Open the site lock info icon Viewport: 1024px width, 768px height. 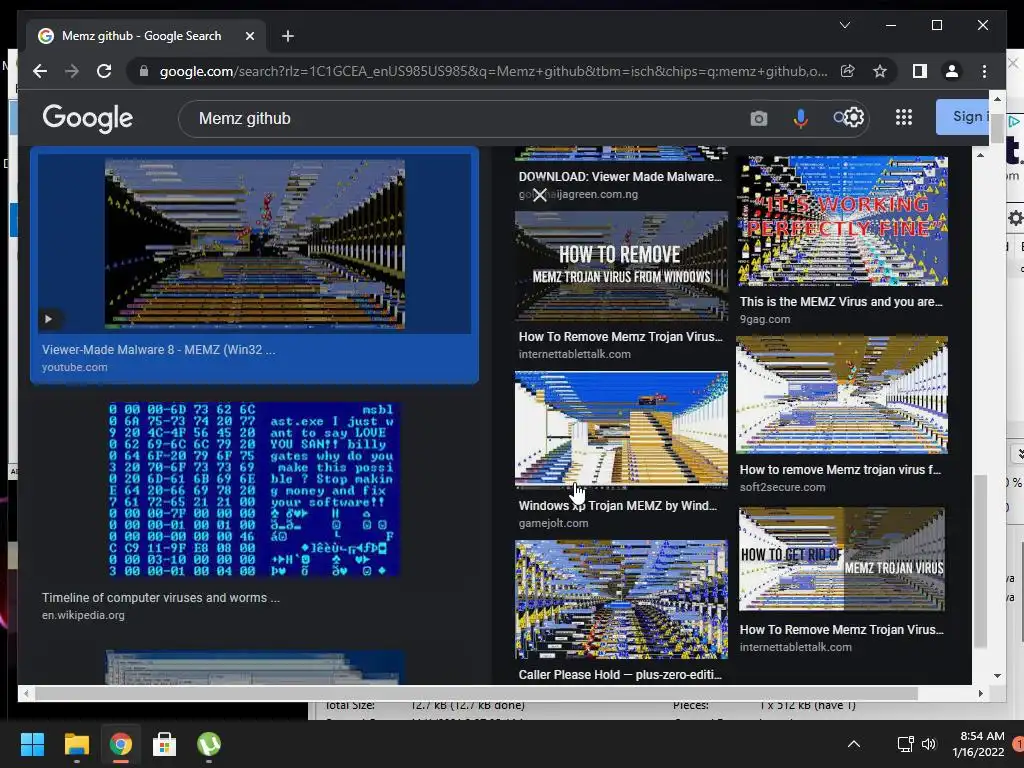pos(144,71)
